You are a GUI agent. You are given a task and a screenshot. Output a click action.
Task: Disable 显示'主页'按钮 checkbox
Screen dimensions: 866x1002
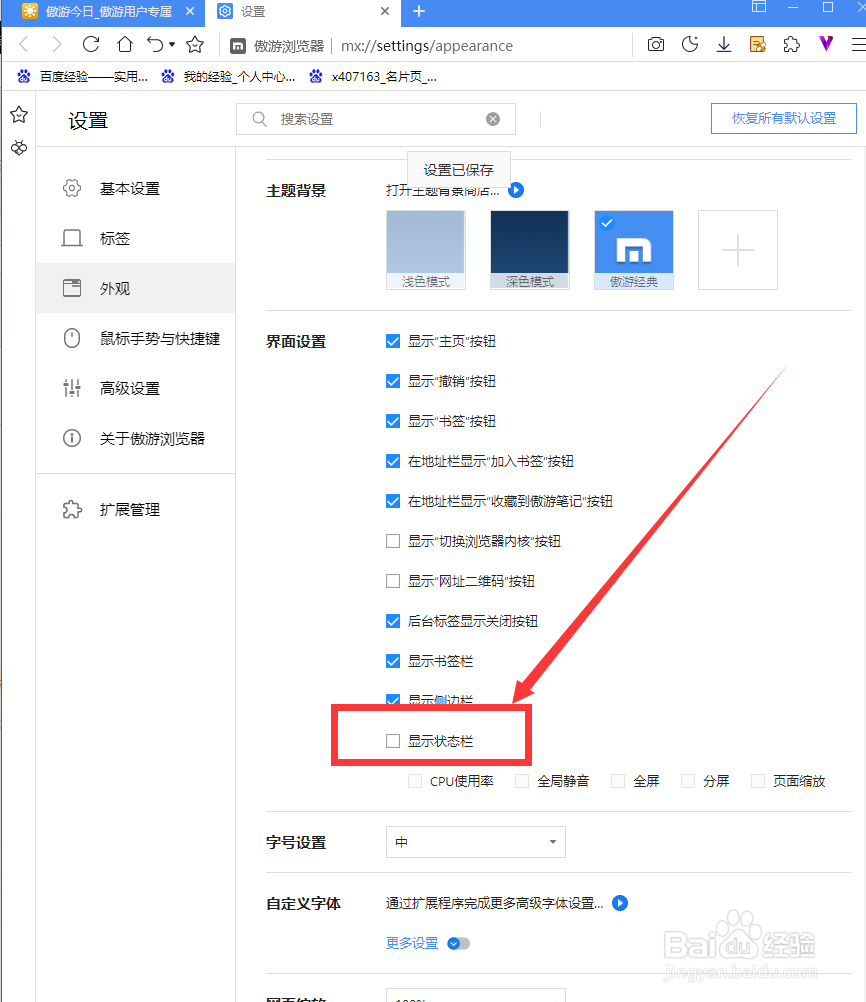[x=393, y=341]
